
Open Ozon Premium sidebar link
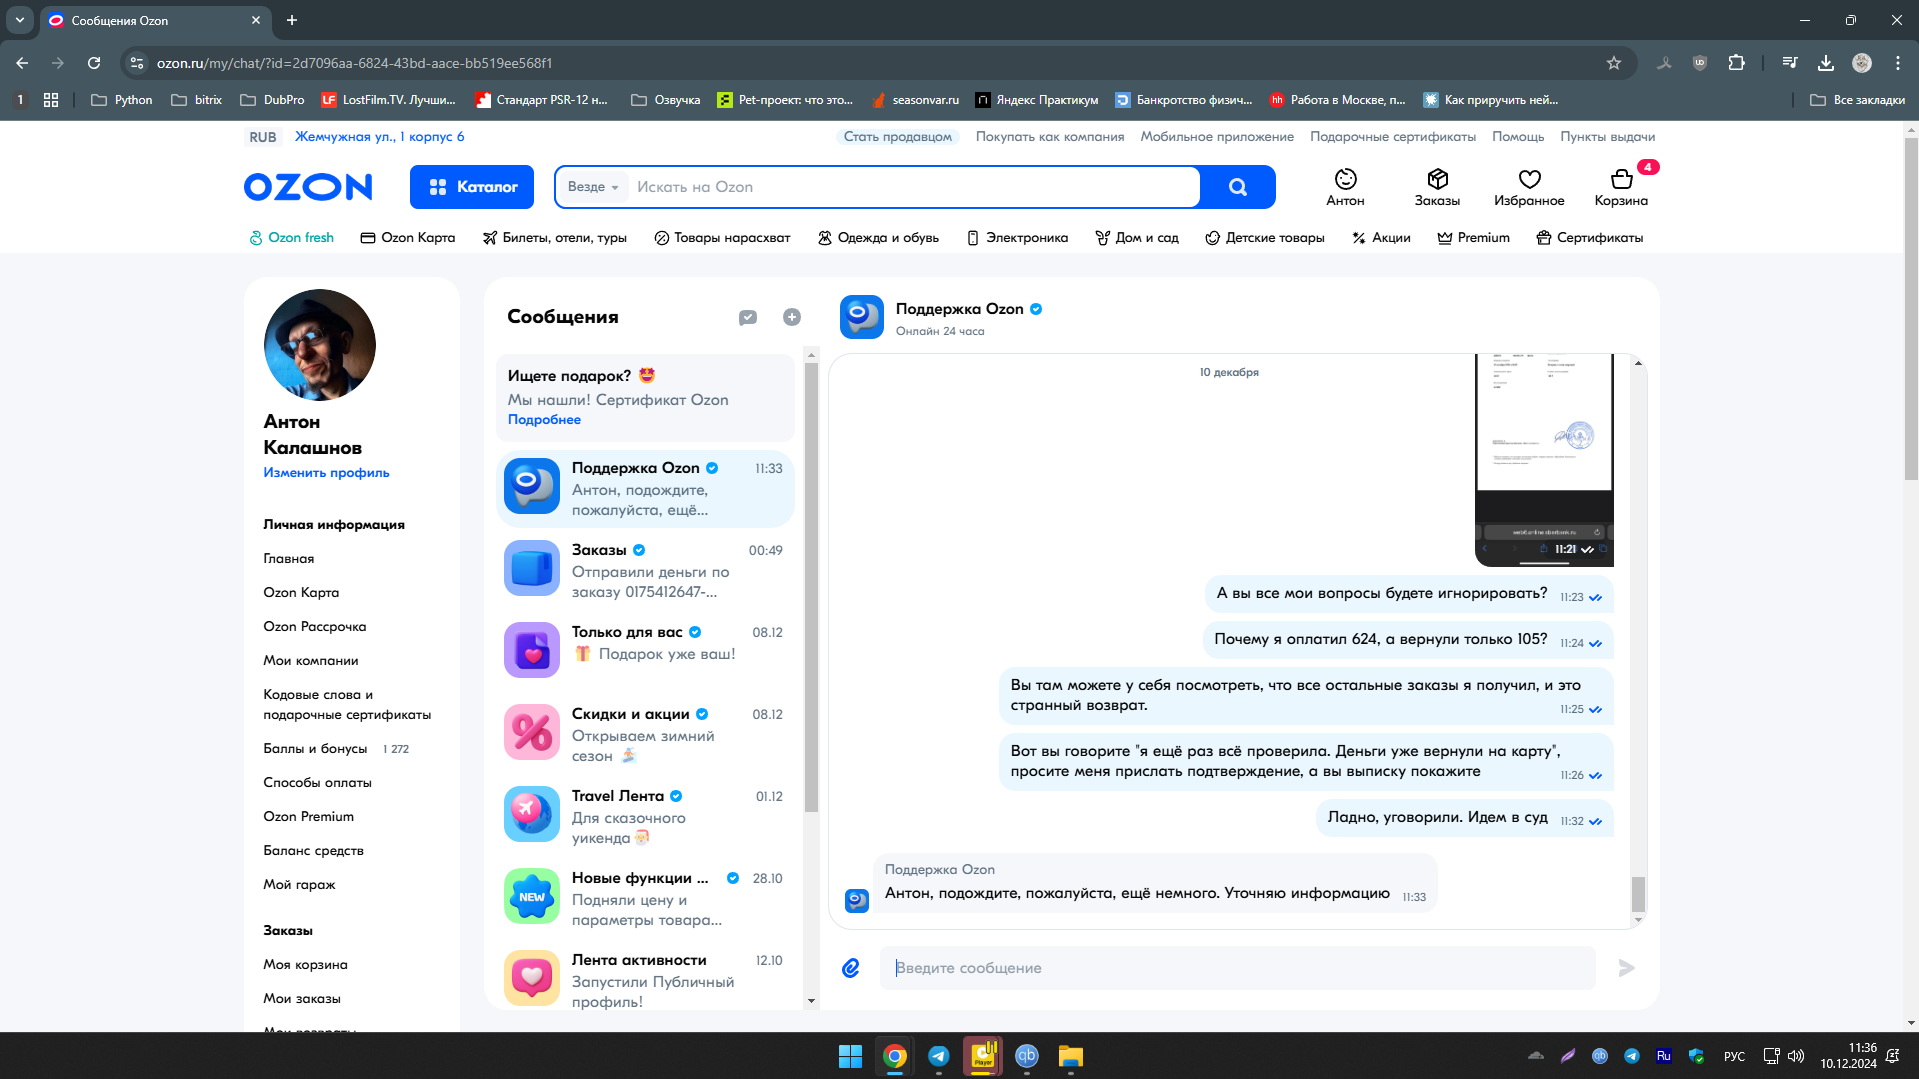click(x=308, y=817)
